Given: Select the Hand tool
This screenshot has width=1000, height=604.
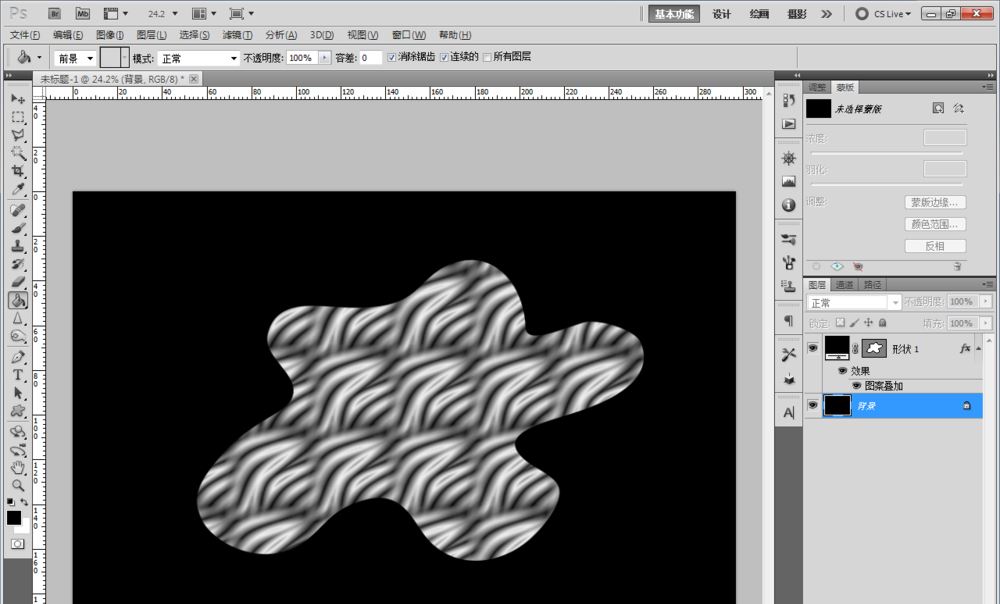Looking at the screenshot, I should tap(18, 468).
